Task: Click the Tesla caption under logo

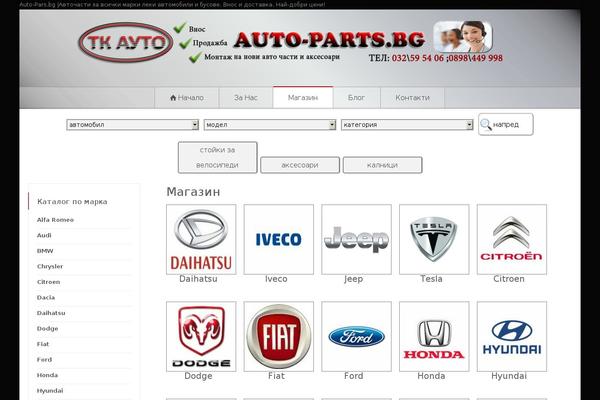Action: [x=431, y=279]
